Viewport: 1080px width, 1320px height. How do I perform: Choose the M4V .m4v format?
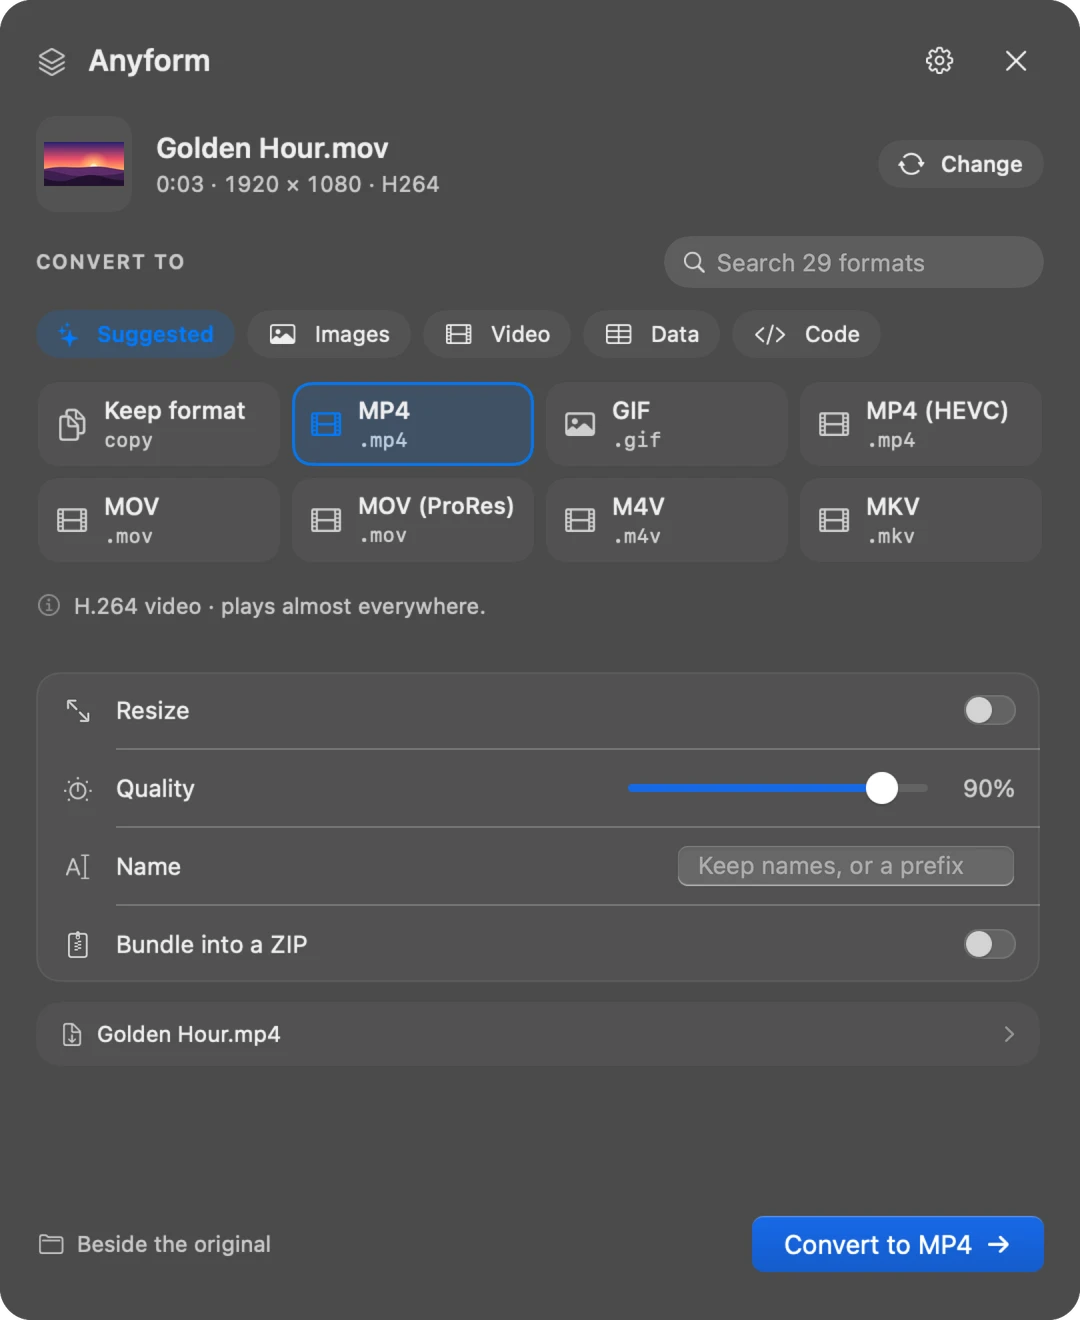(x=667, y=520)
